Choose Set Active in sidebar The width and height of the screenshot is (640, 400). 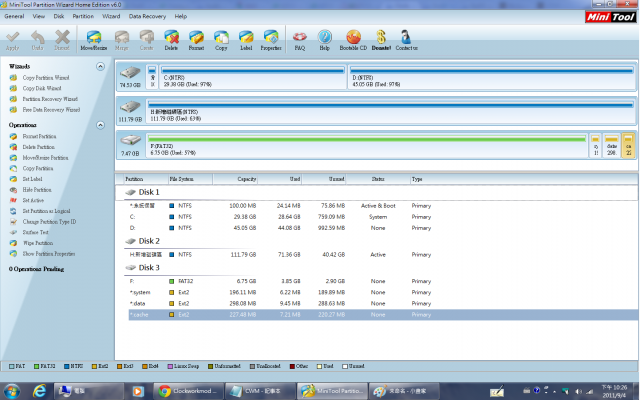coord(33,200)
